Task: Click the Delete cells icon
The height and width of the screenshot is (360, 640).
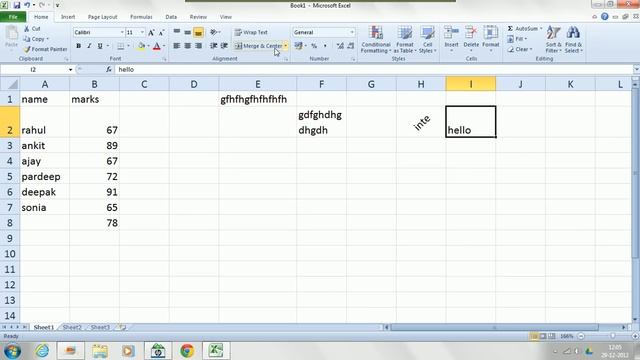Action: 471,33
